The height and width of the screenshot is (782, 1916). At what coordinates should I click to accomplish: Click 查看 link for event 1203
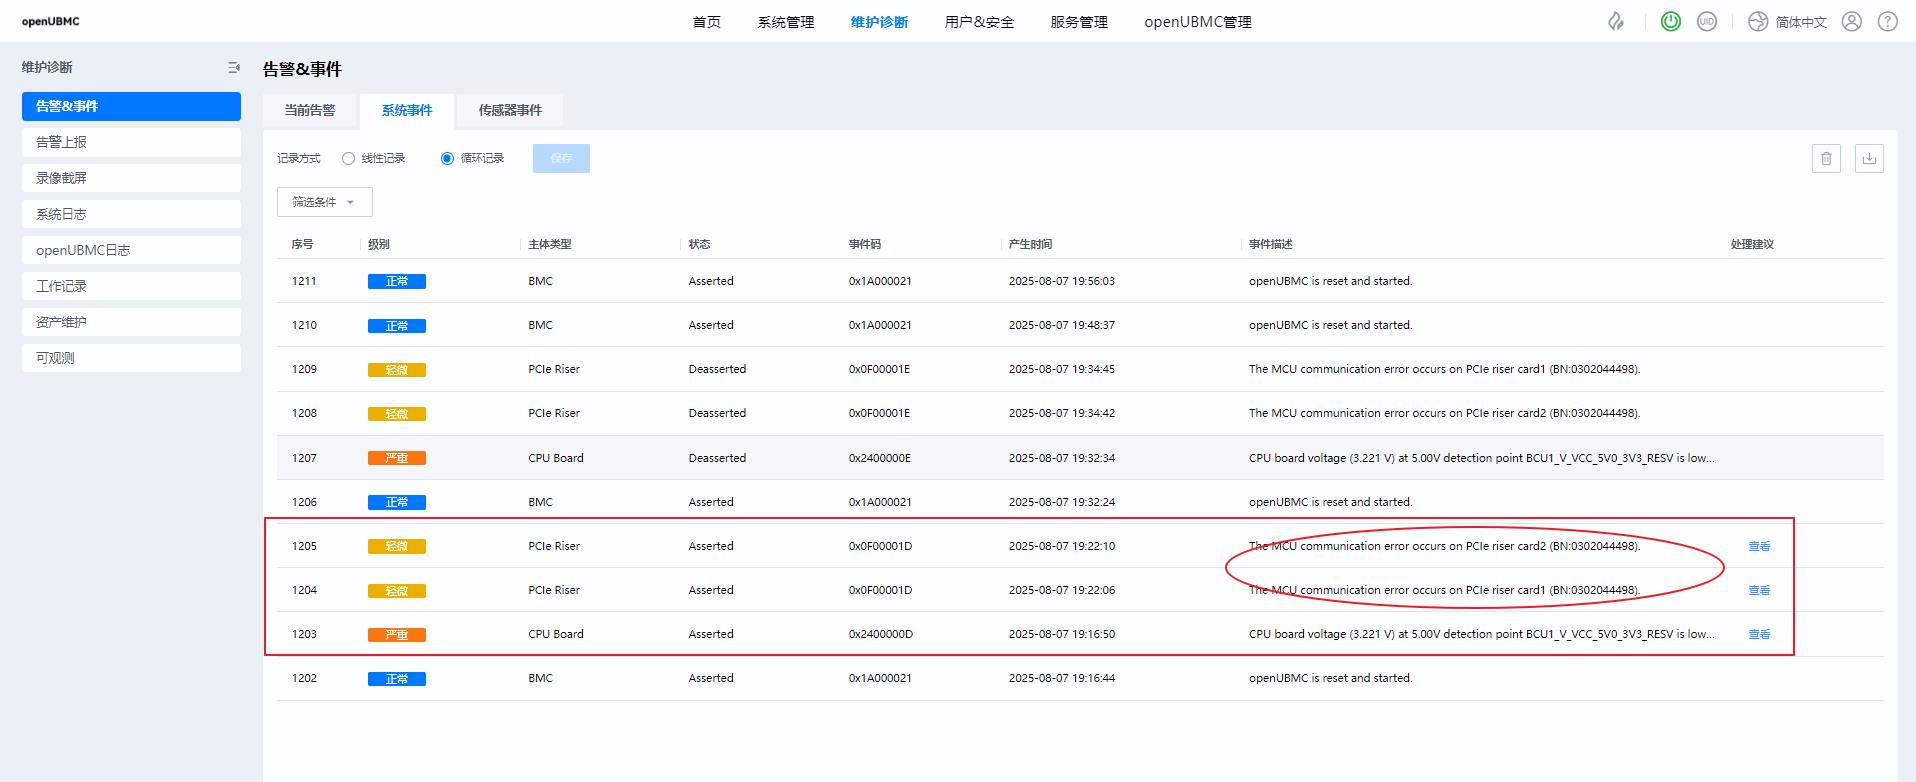point(1759,634)
